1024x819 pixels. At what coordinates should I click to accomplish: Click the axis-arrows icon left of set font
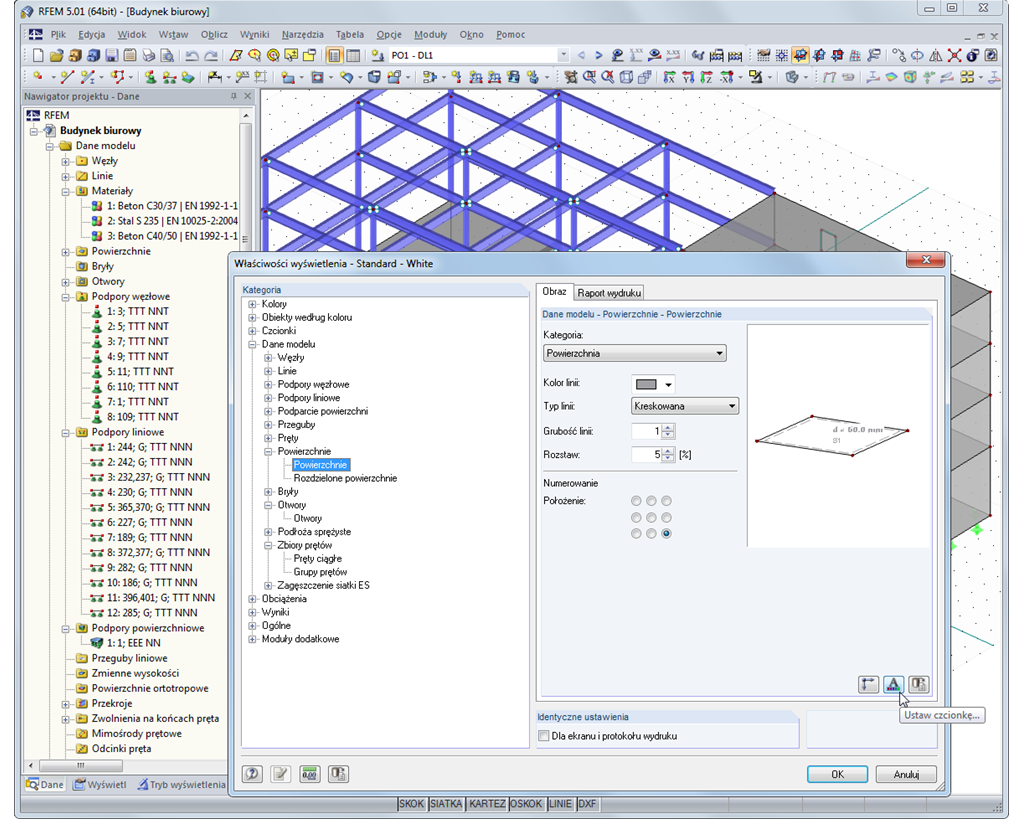point(868,684)
